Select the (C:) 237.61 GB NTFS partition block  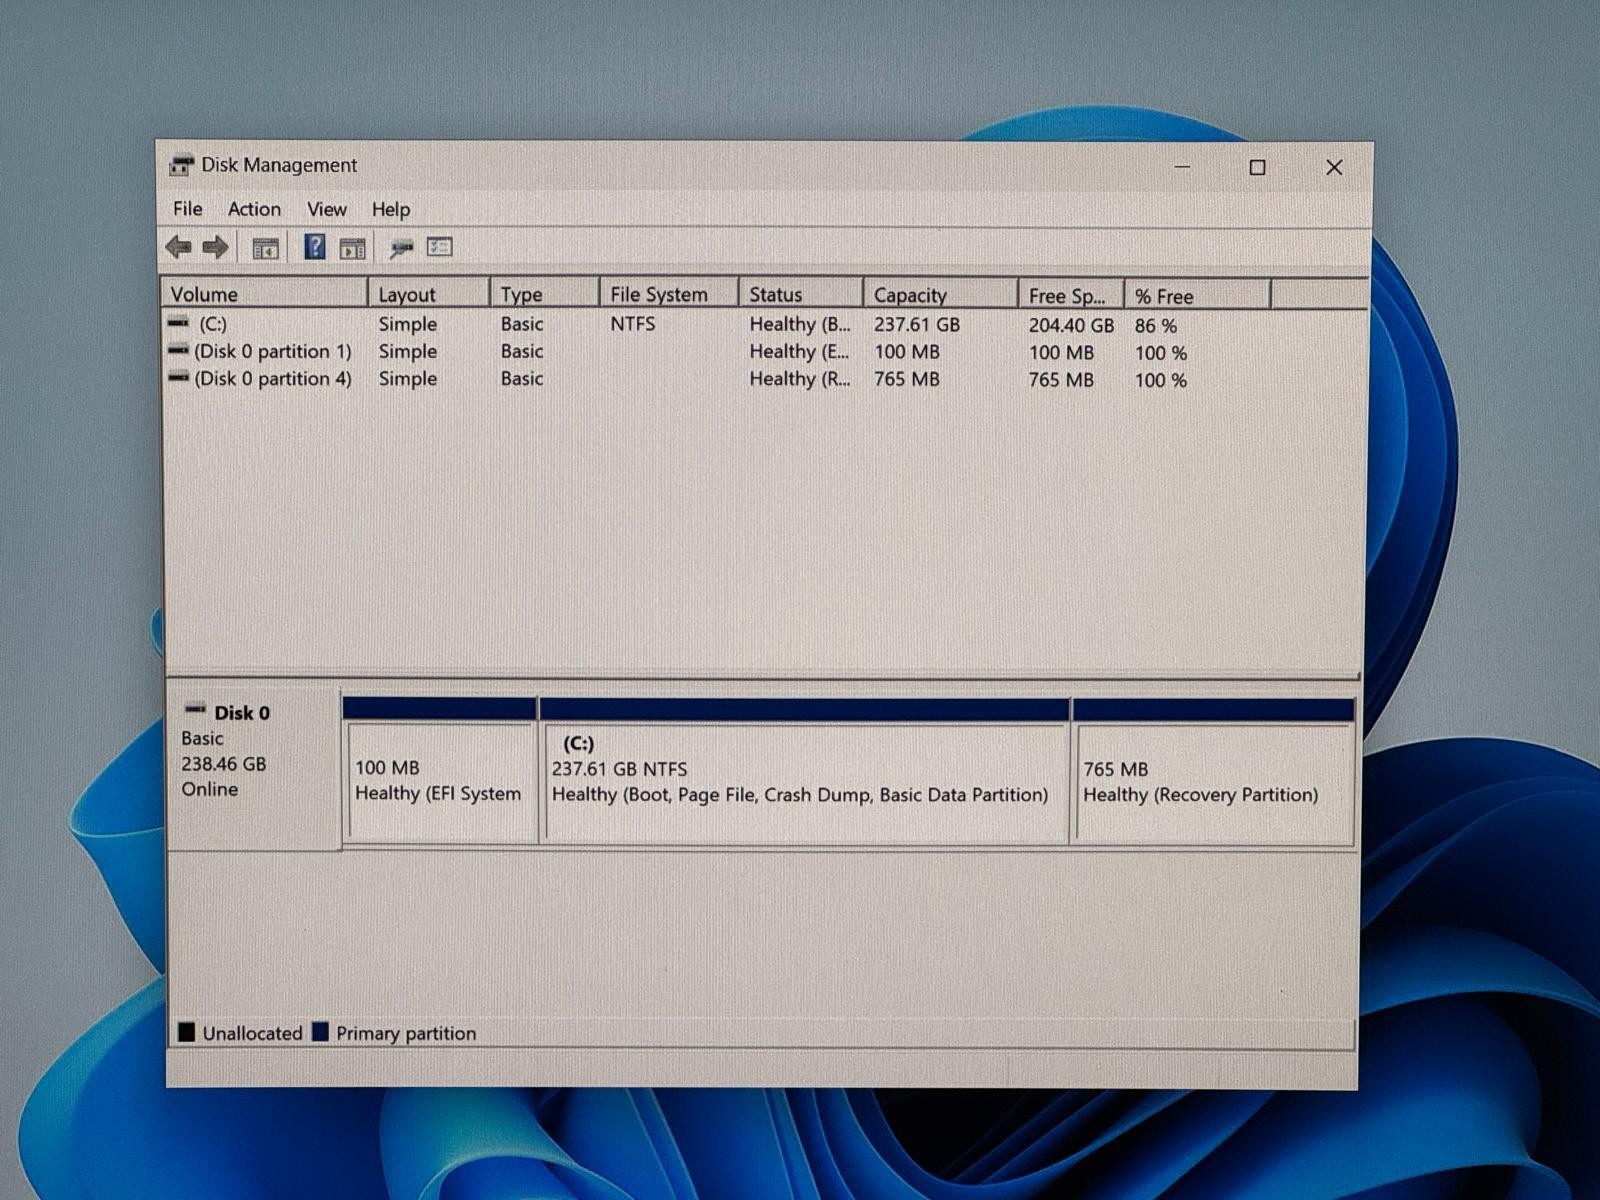pyautogui.click(x=804, y=771)
